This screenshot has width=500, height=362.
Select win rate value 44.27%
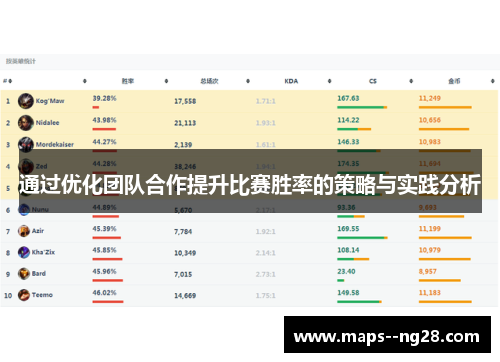tap(104, 142)
